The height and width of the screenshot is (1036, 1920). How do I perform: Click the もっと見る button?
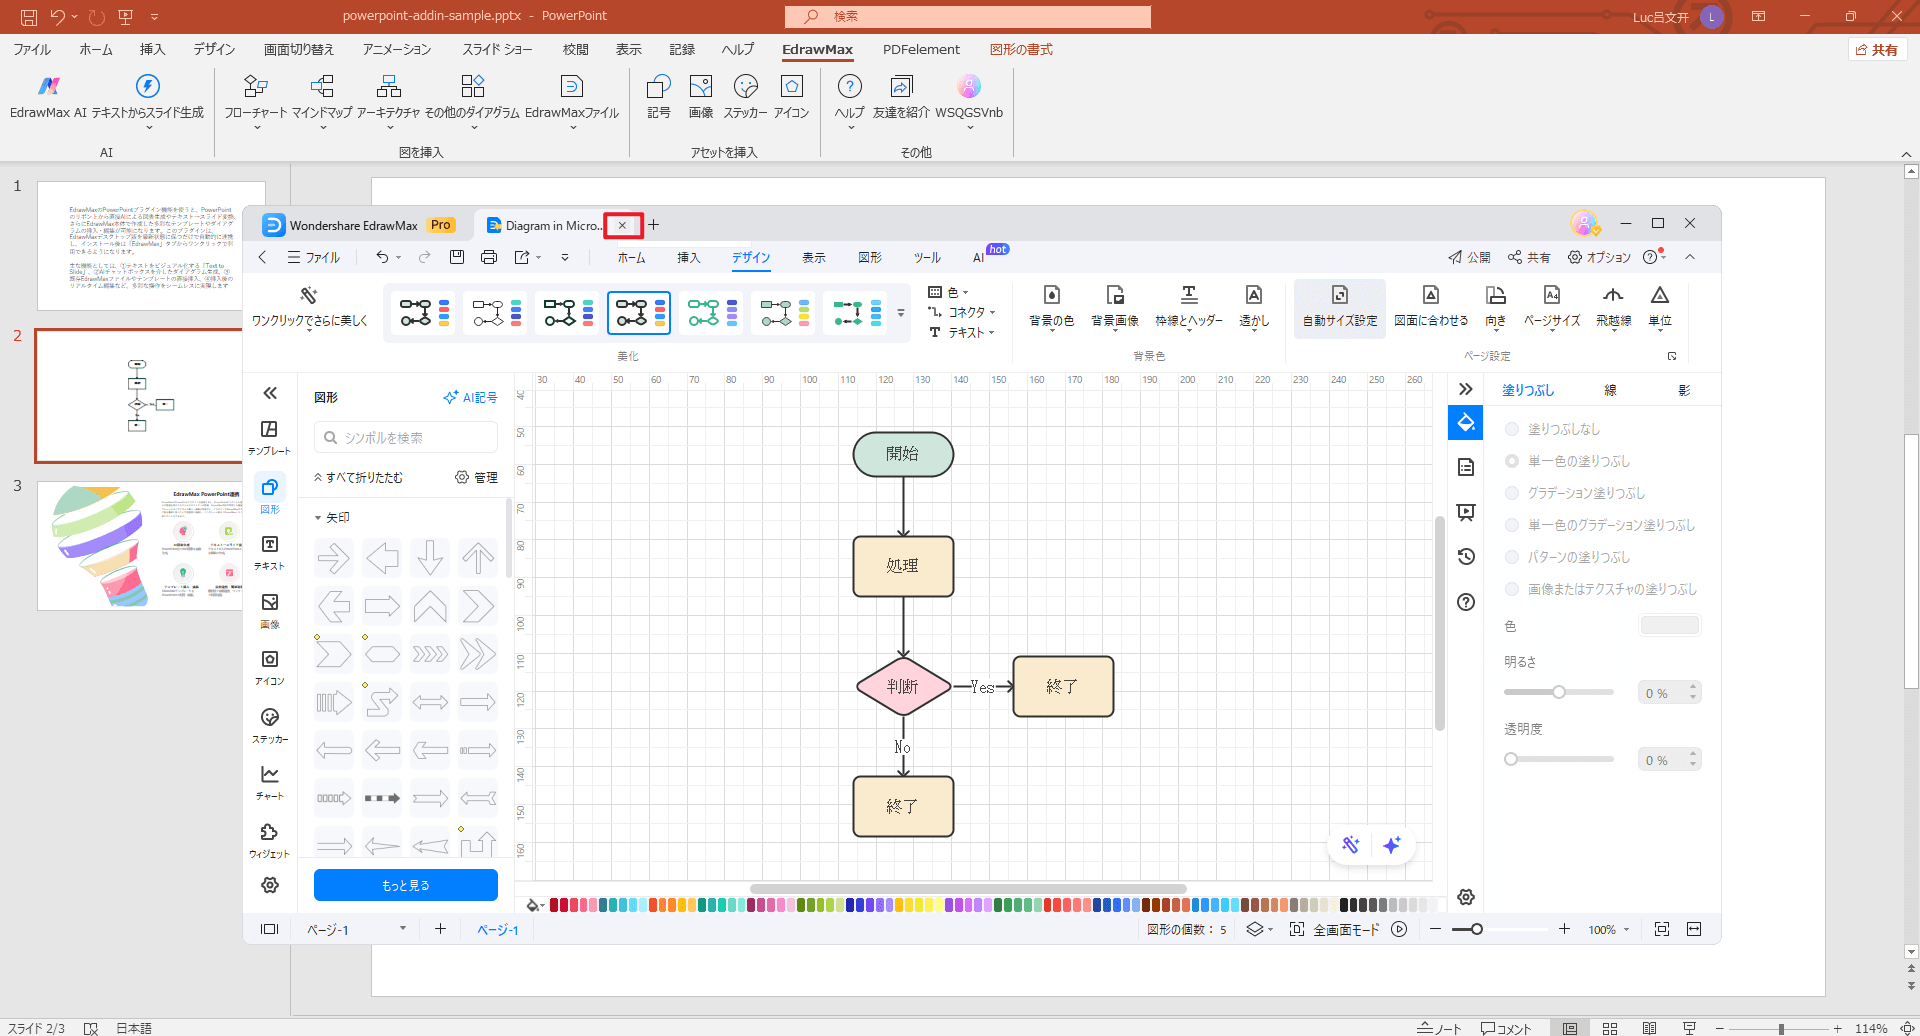tap(406, 885)
